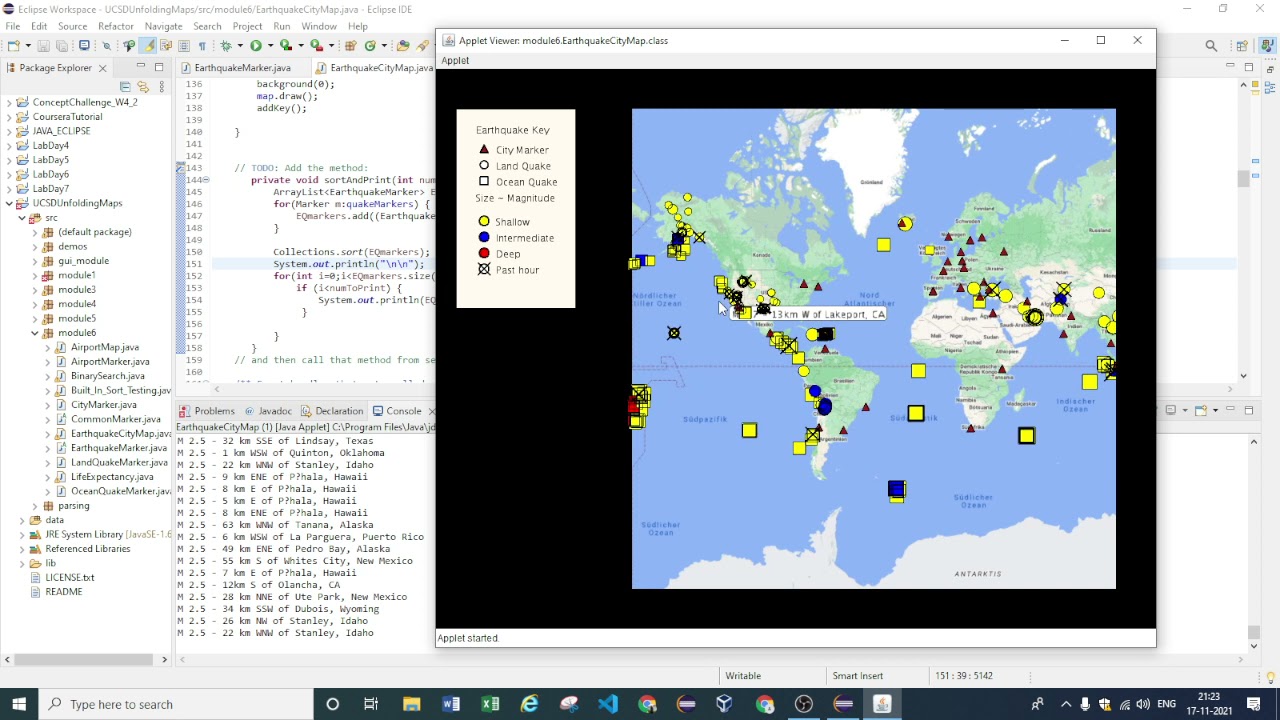The image size is (1280, 720).
Task: Open the Refactor menu
Action: coord(116,26)
